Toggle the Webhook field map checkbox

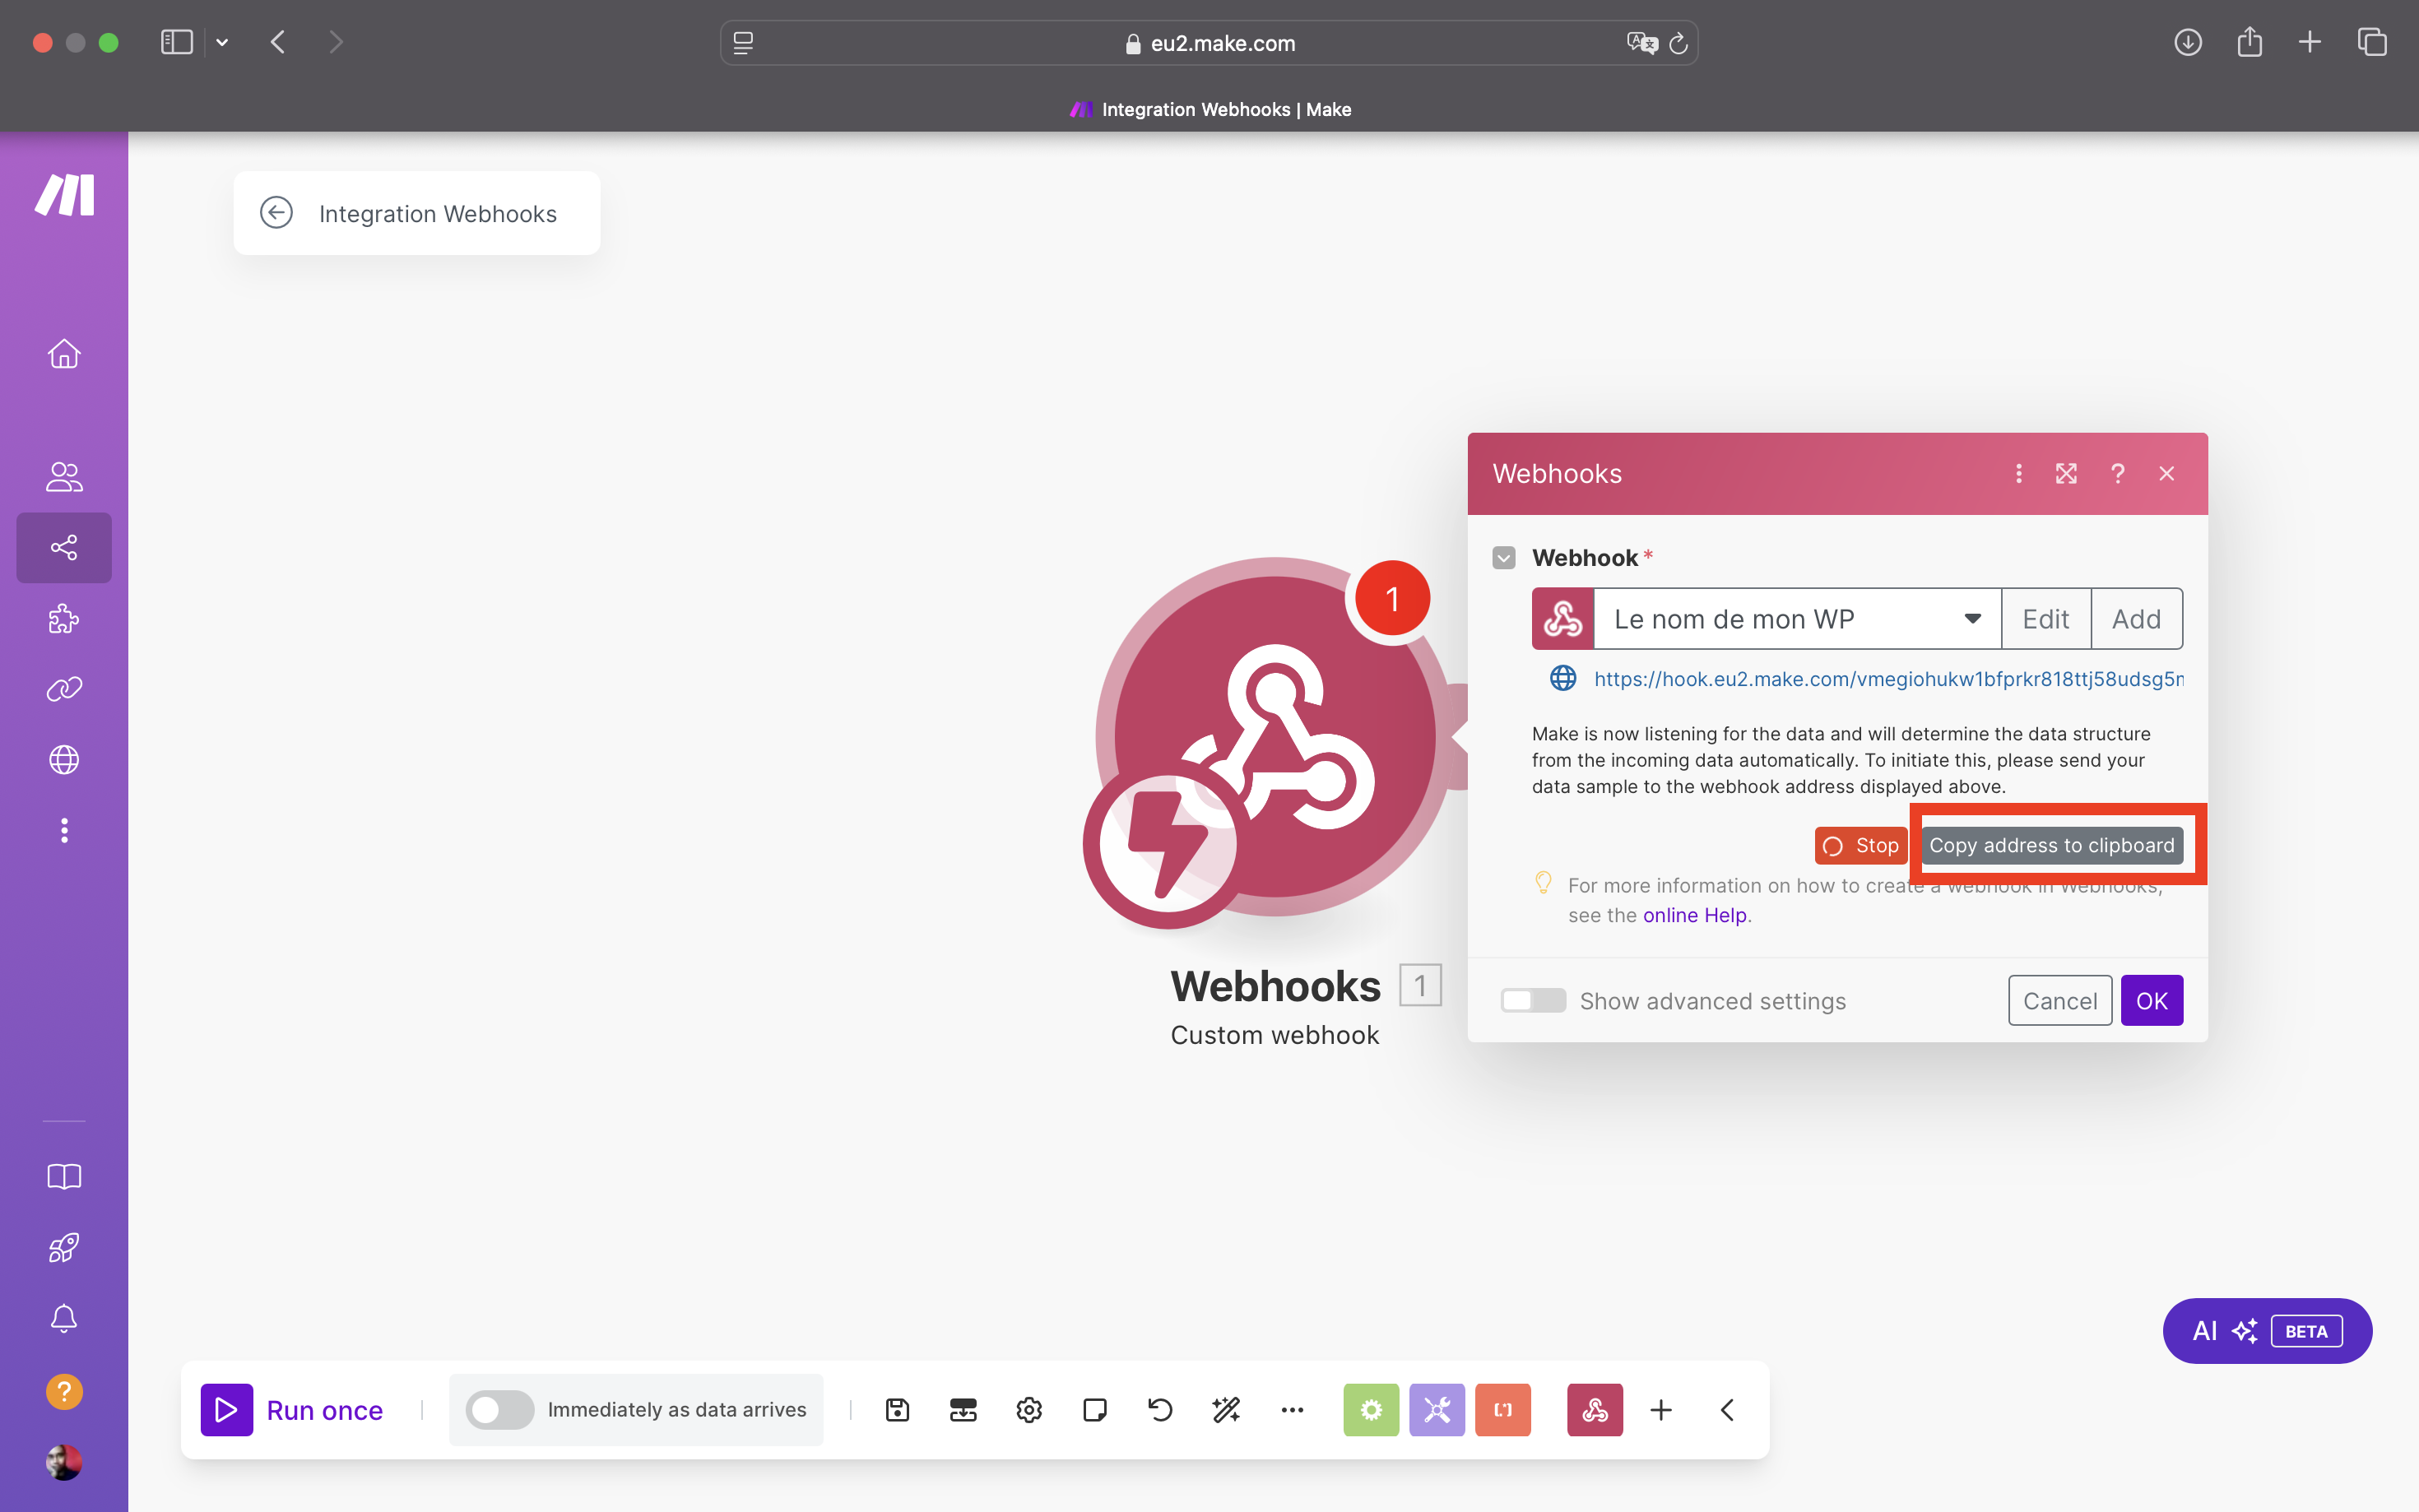[x=1504, y=557]
